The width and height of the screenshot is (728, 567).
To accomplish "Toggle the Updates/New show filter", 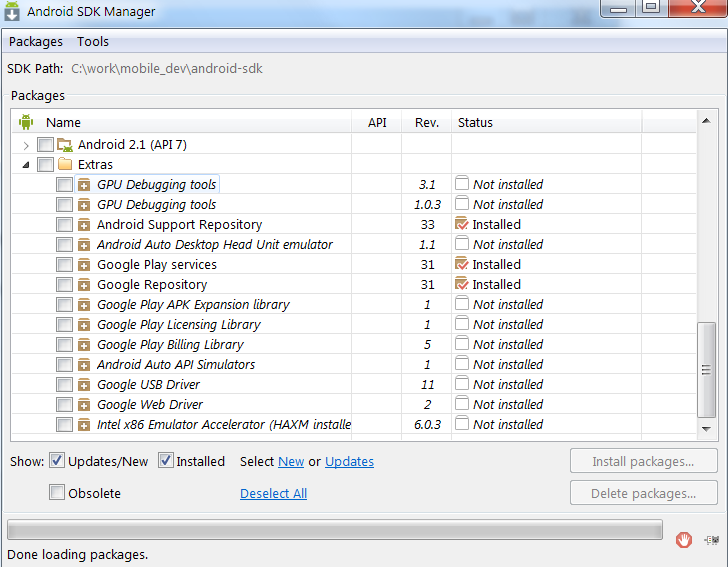I will [57, 461].
